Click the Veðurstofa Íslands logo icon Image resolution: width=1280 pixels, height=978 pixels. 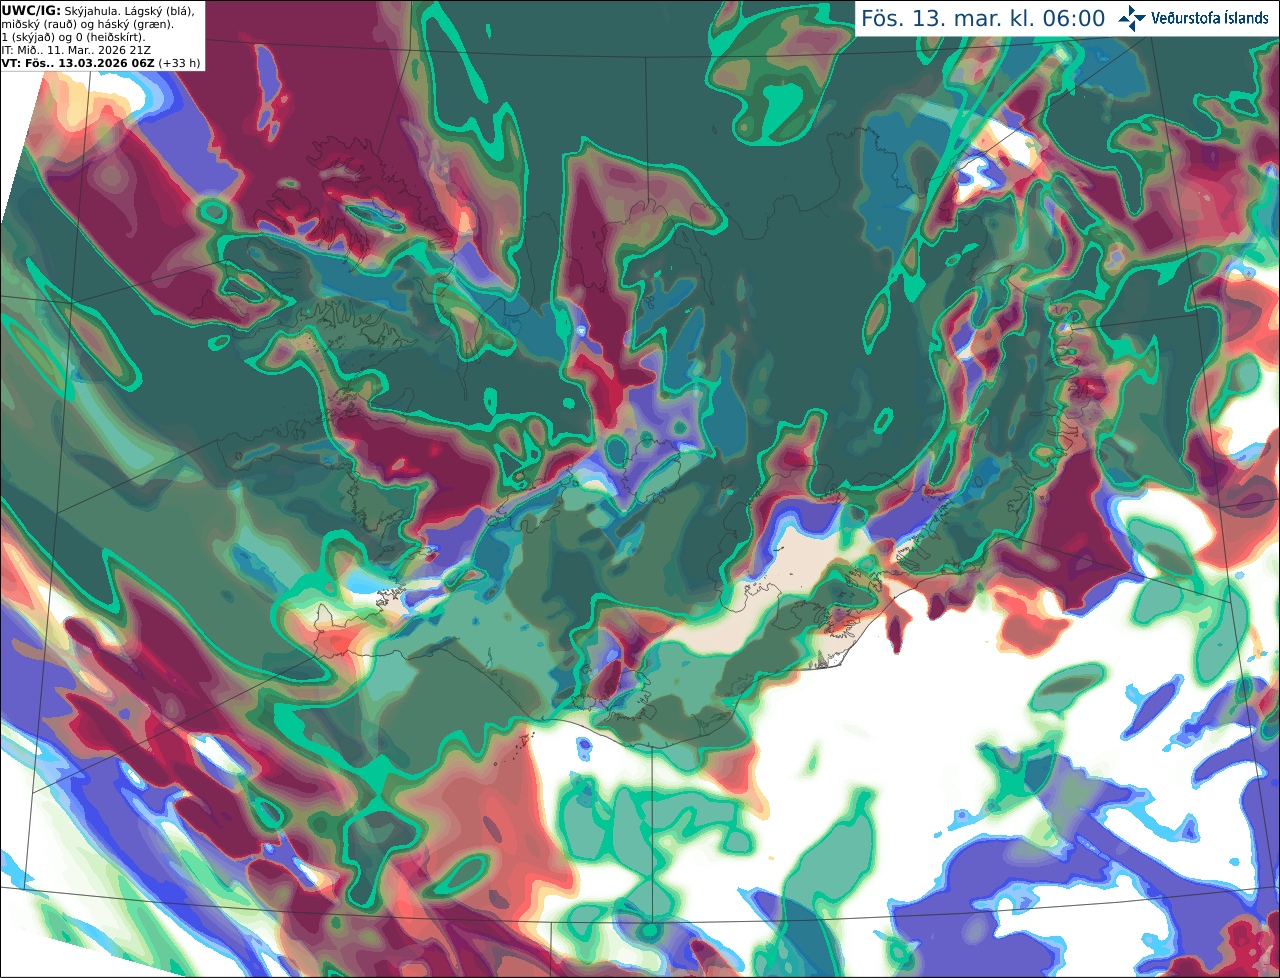click(1132, 18)
